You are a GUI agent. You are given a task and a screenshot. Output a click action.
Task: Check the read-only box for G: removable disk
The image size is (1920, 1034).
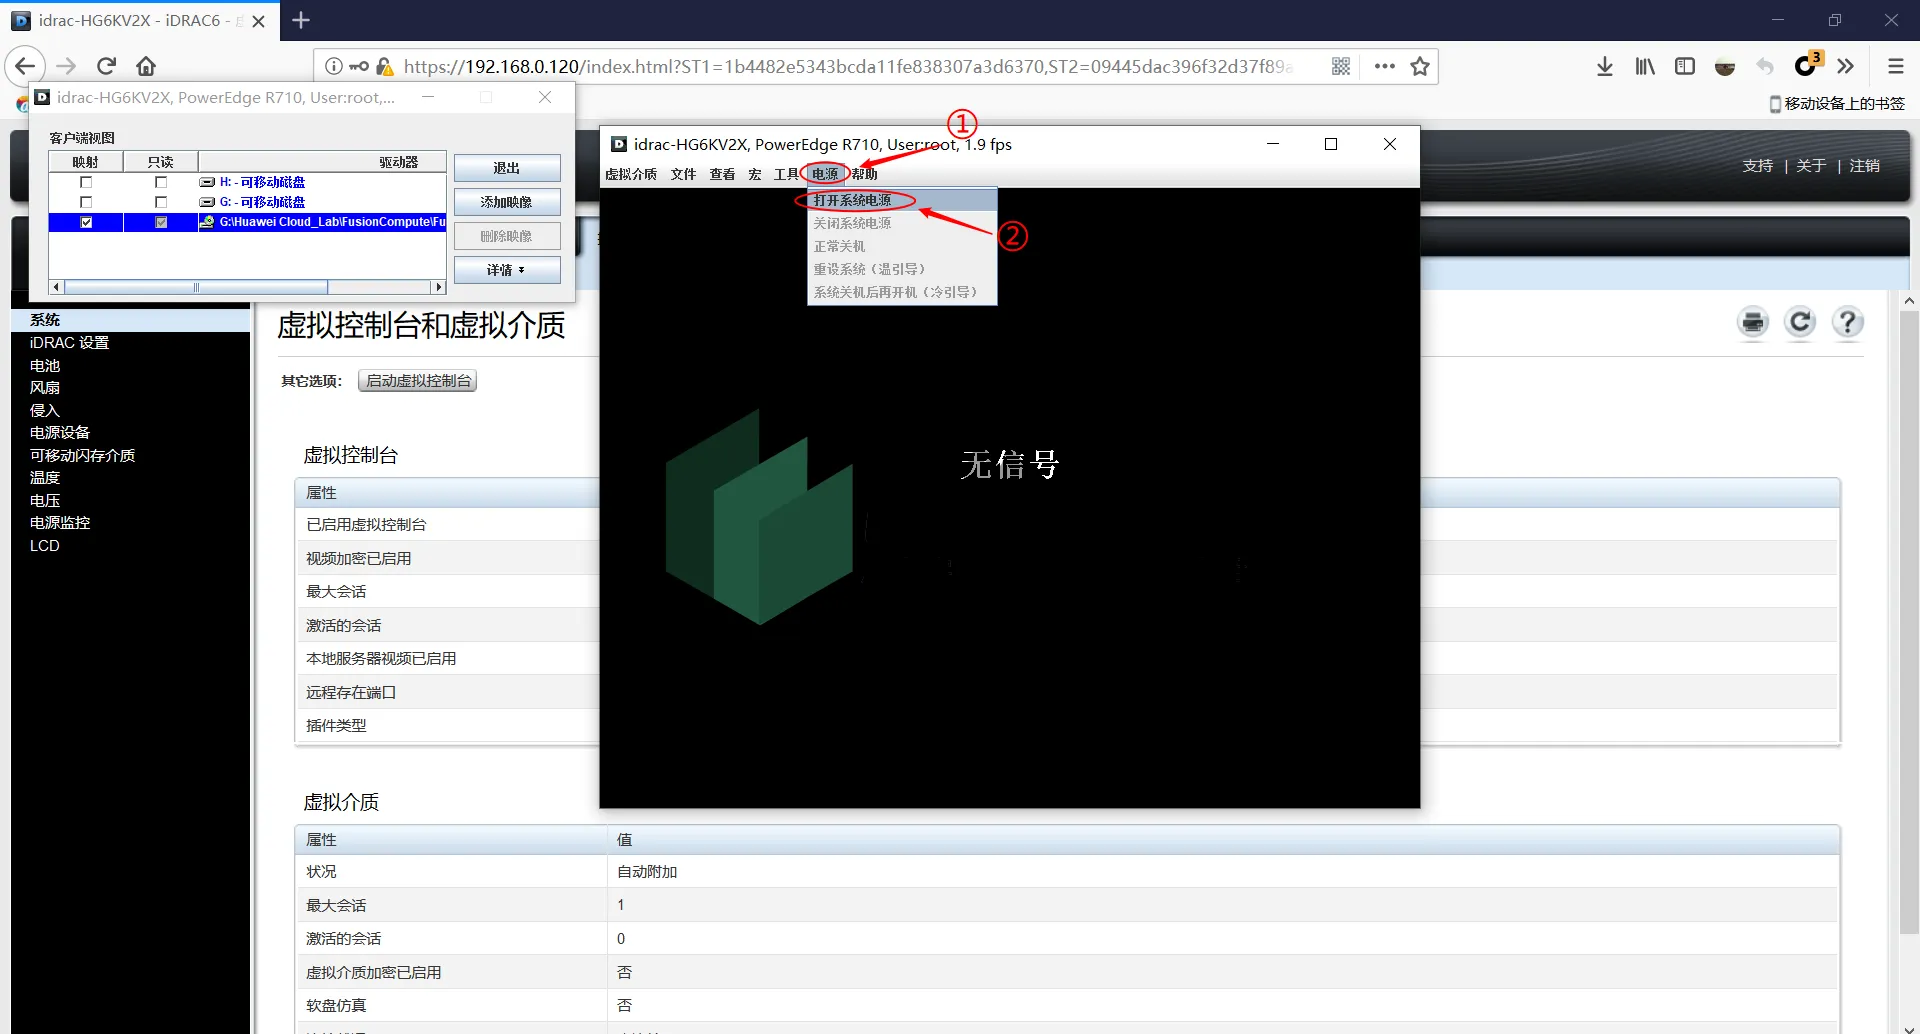[161, 202]
